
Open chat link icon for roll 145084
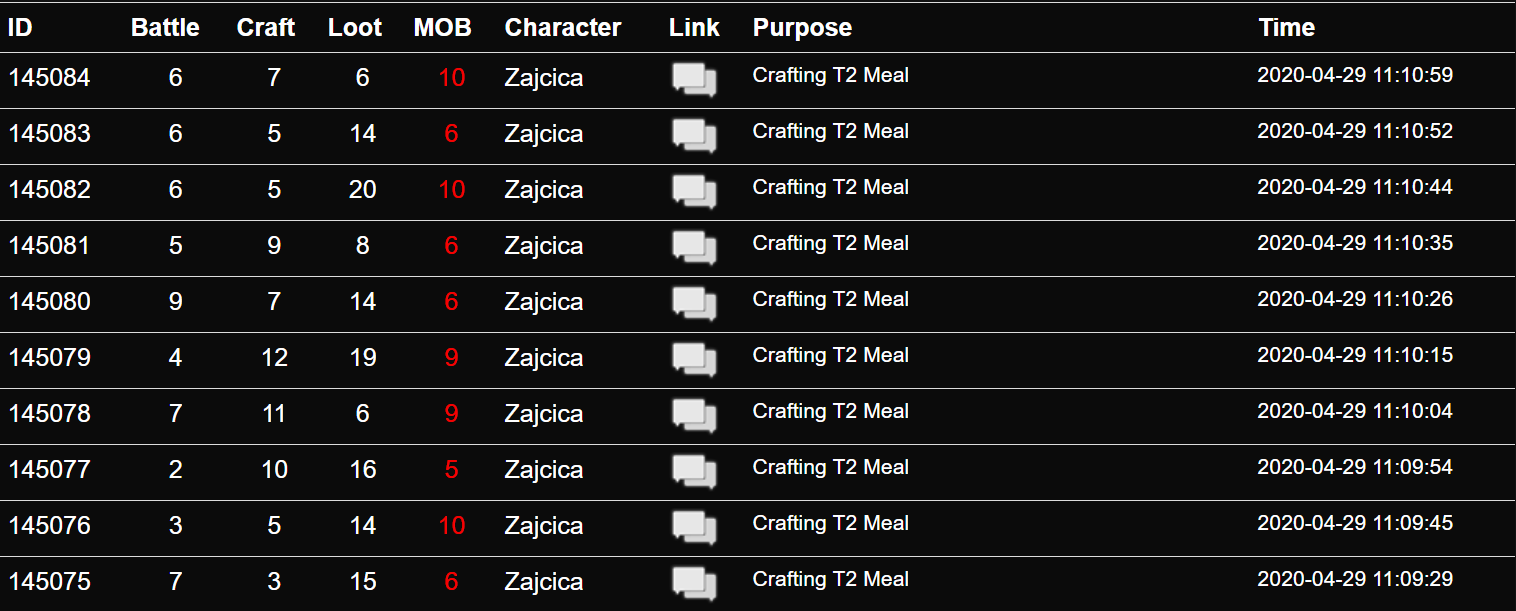click(694, 80)
